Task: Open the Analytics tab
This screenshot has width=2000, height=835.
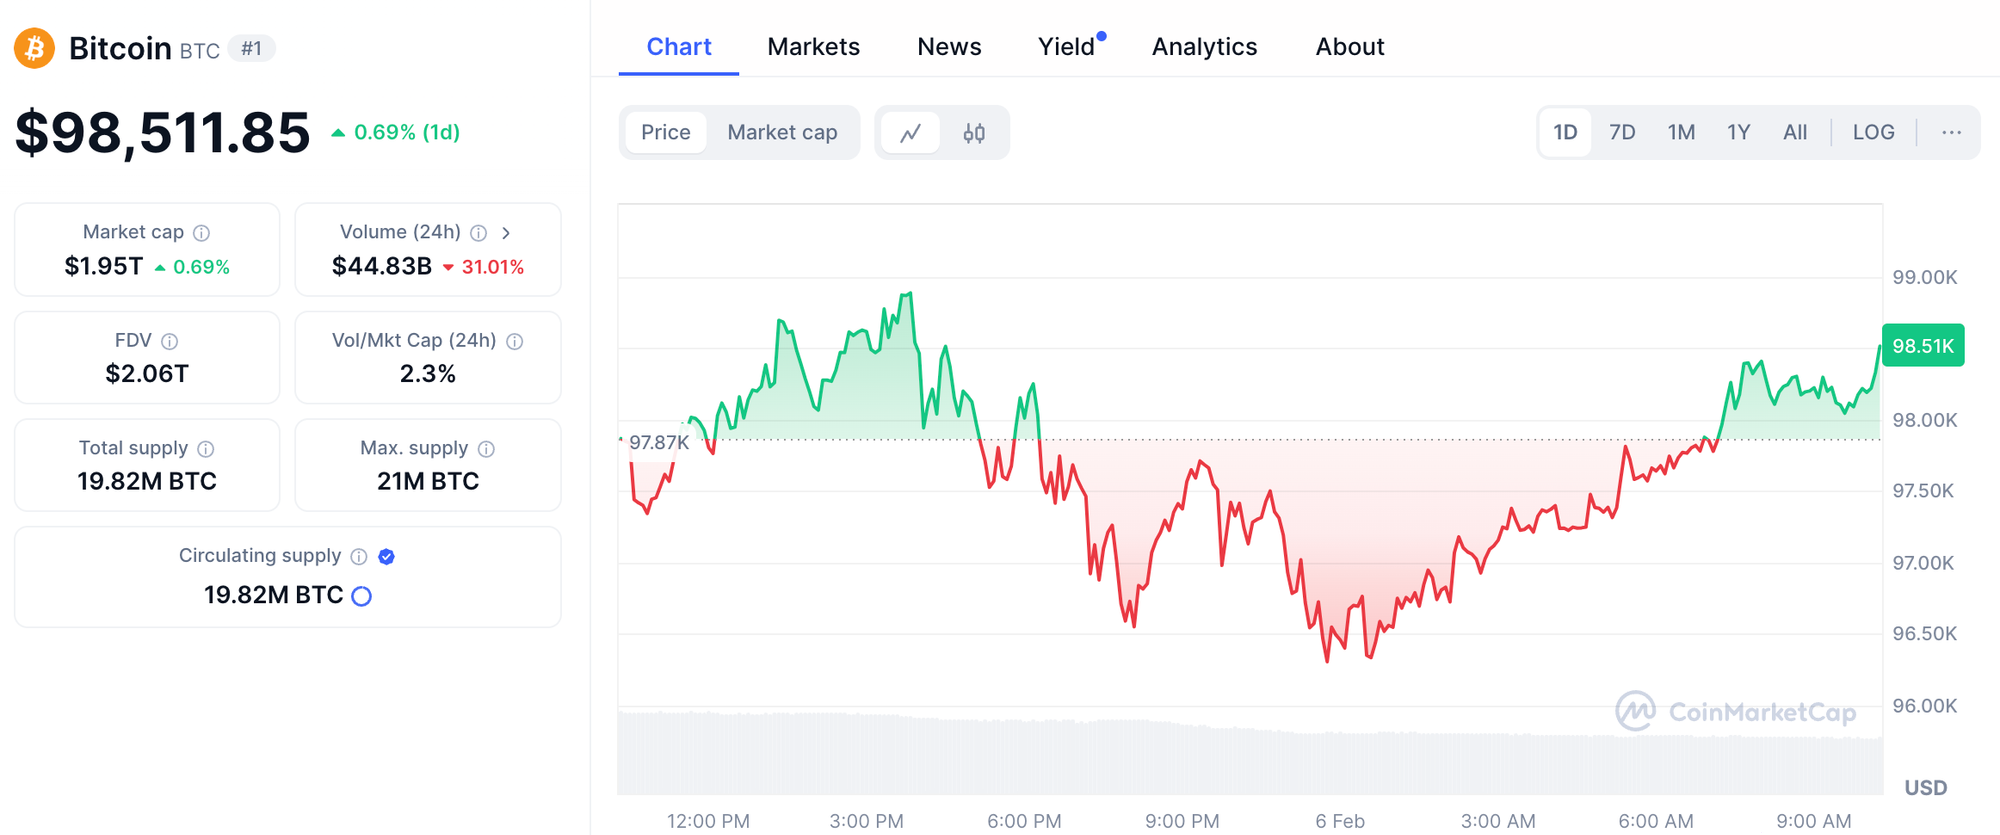Action: pyautogui.click(x=1204, y=47)
